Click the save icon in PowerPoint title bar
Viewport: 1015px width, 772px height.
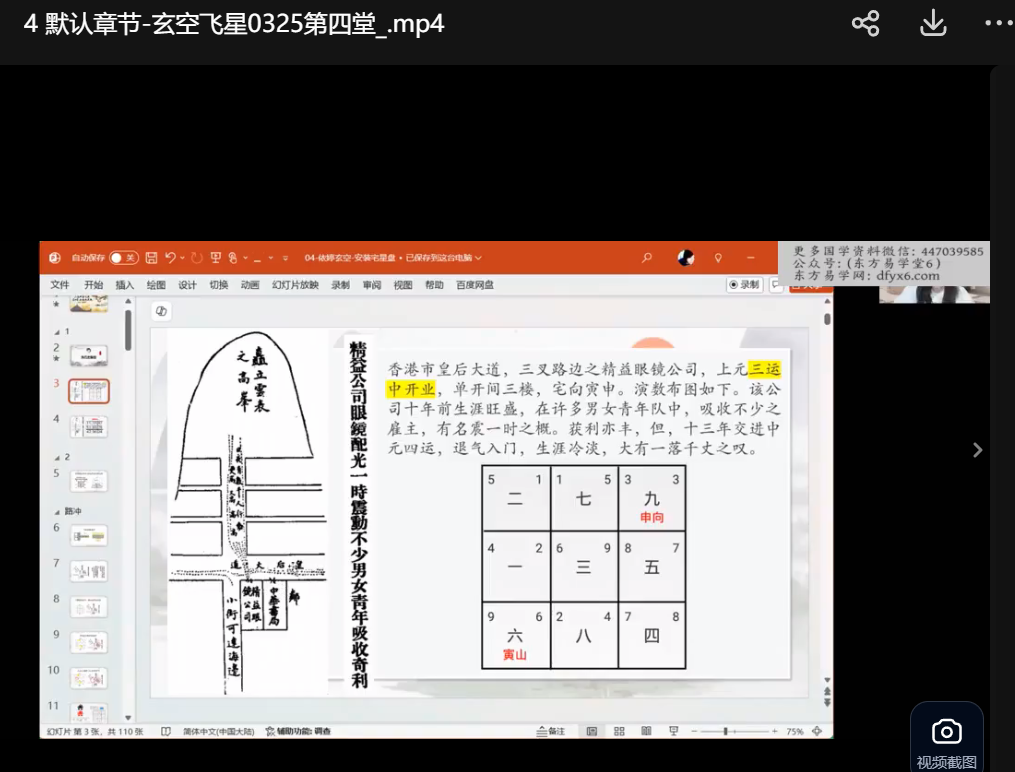click(151, 258)
